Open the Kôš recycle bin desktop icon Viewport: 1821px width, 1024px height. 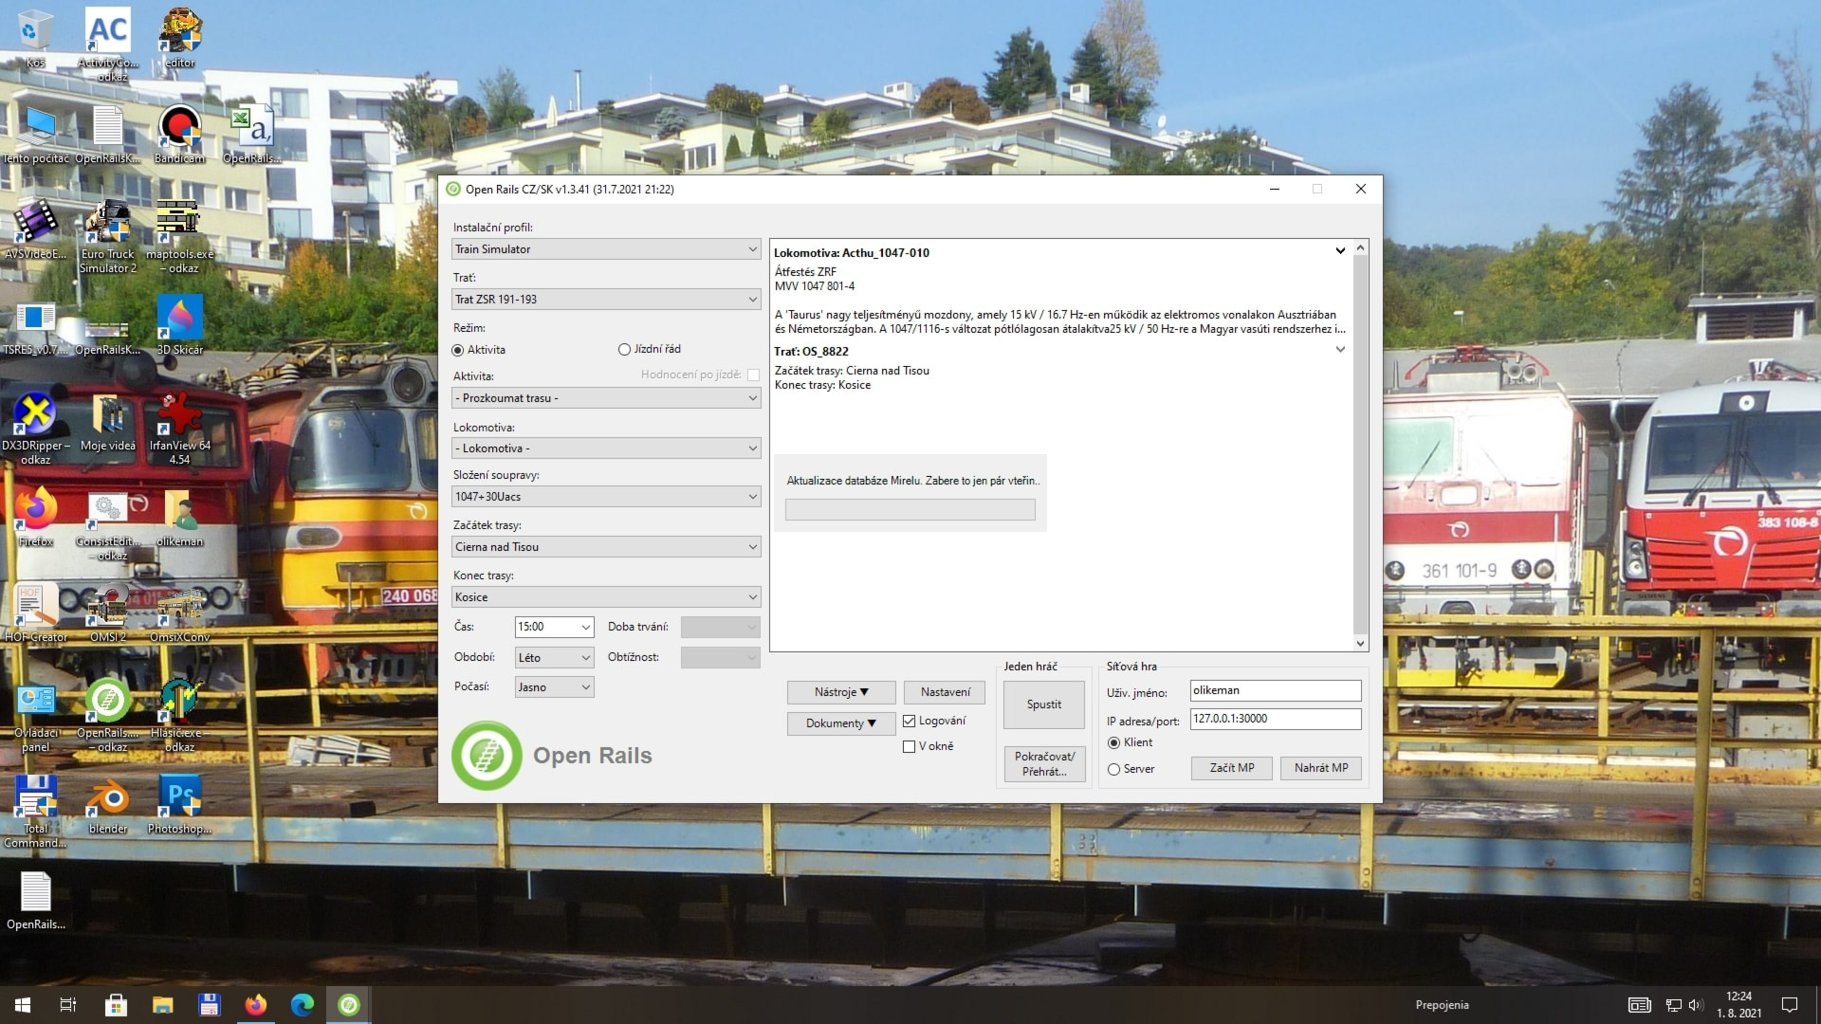[x=35, y=38]
